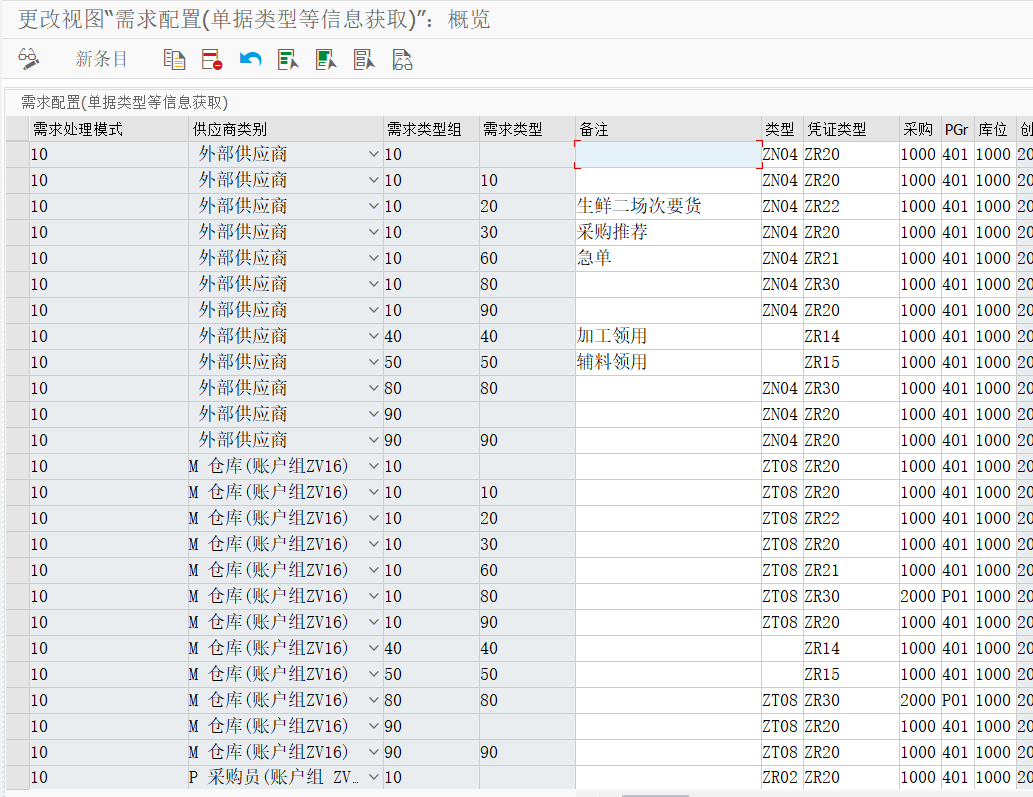Click the highlighted empty 备注 field in first row
Screen dimensions: 1033x797
668,154
